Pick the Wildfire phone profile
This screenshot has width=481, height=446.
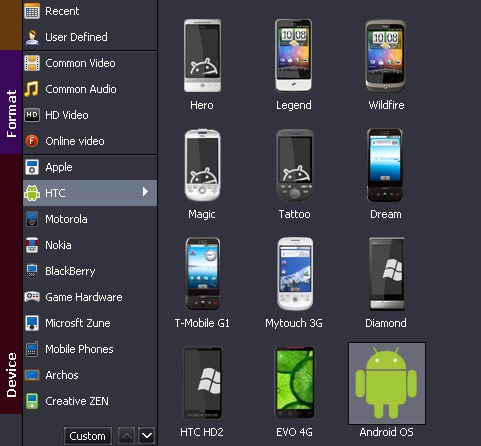click(385, 56)
